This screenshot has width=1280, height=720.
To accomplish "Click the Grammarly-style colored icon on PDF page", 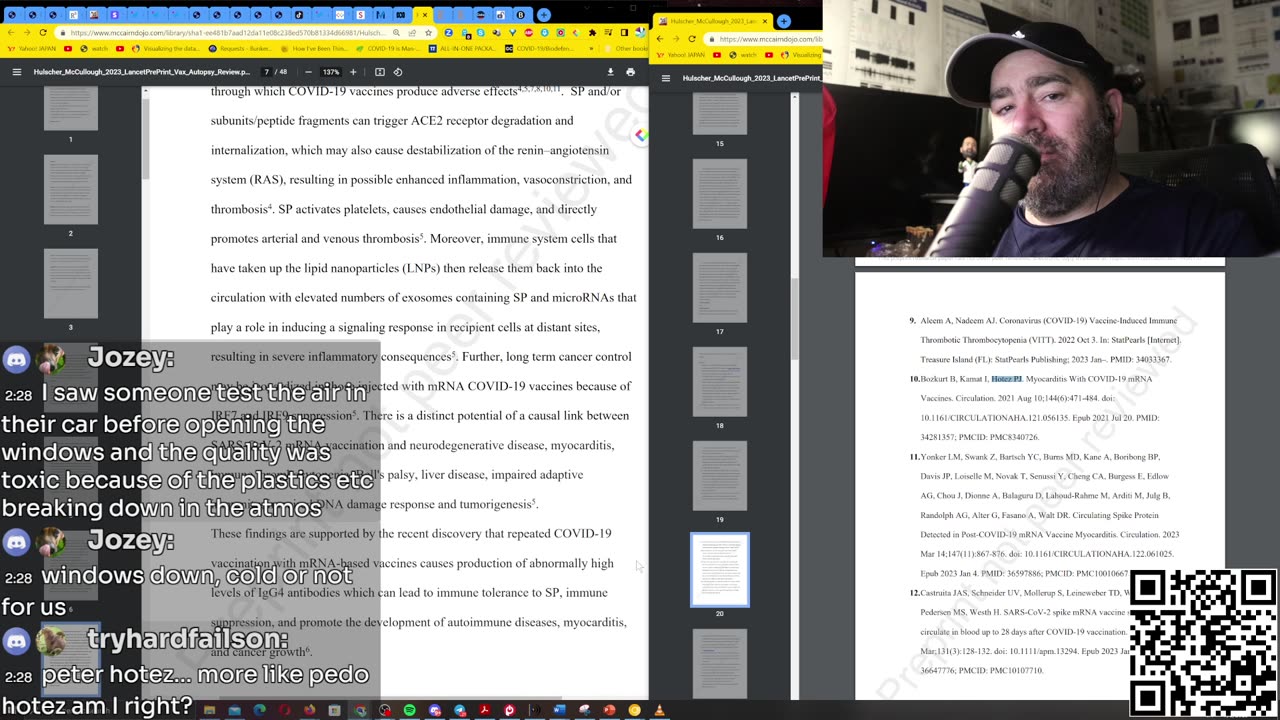I will (x=640, y=135).
